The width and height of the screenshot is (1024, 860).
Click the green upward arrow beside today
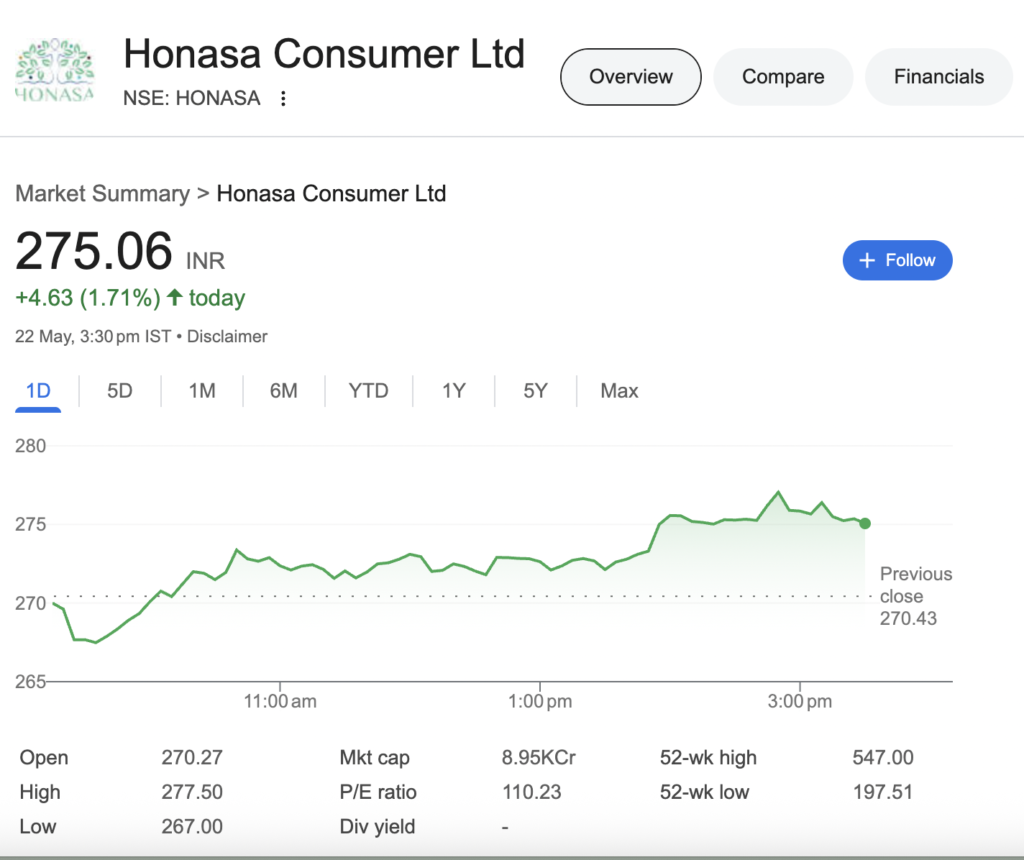pos(174,298)
